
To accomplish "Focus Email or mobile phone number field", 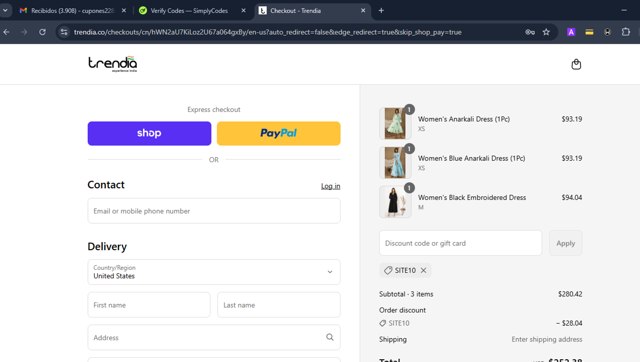I will (214, 211).
